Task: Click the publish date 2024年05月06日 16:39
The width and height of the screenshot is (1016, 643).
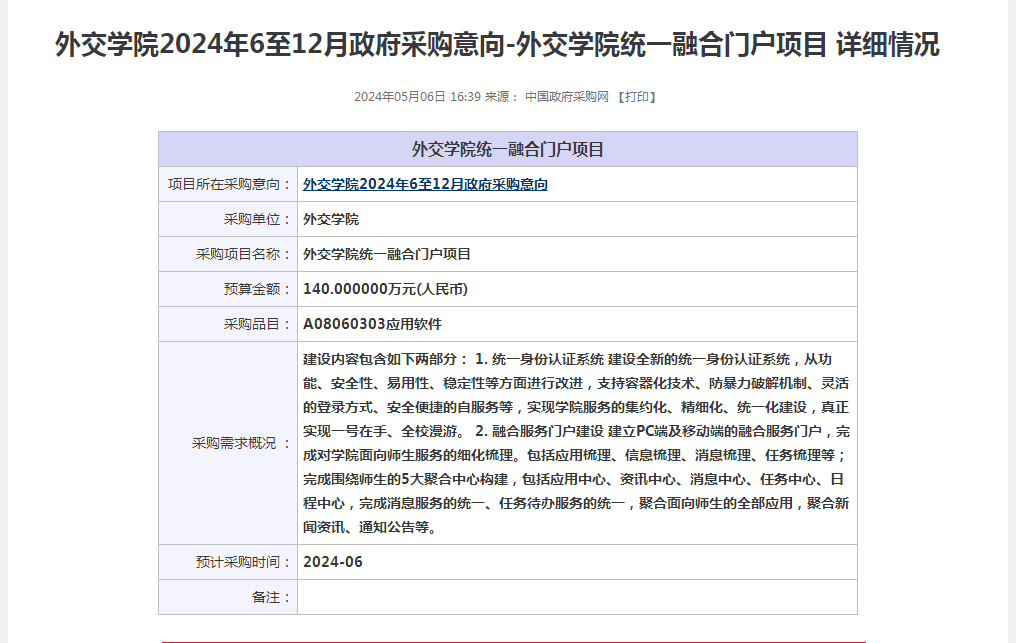Action: (x=417, y=97)
